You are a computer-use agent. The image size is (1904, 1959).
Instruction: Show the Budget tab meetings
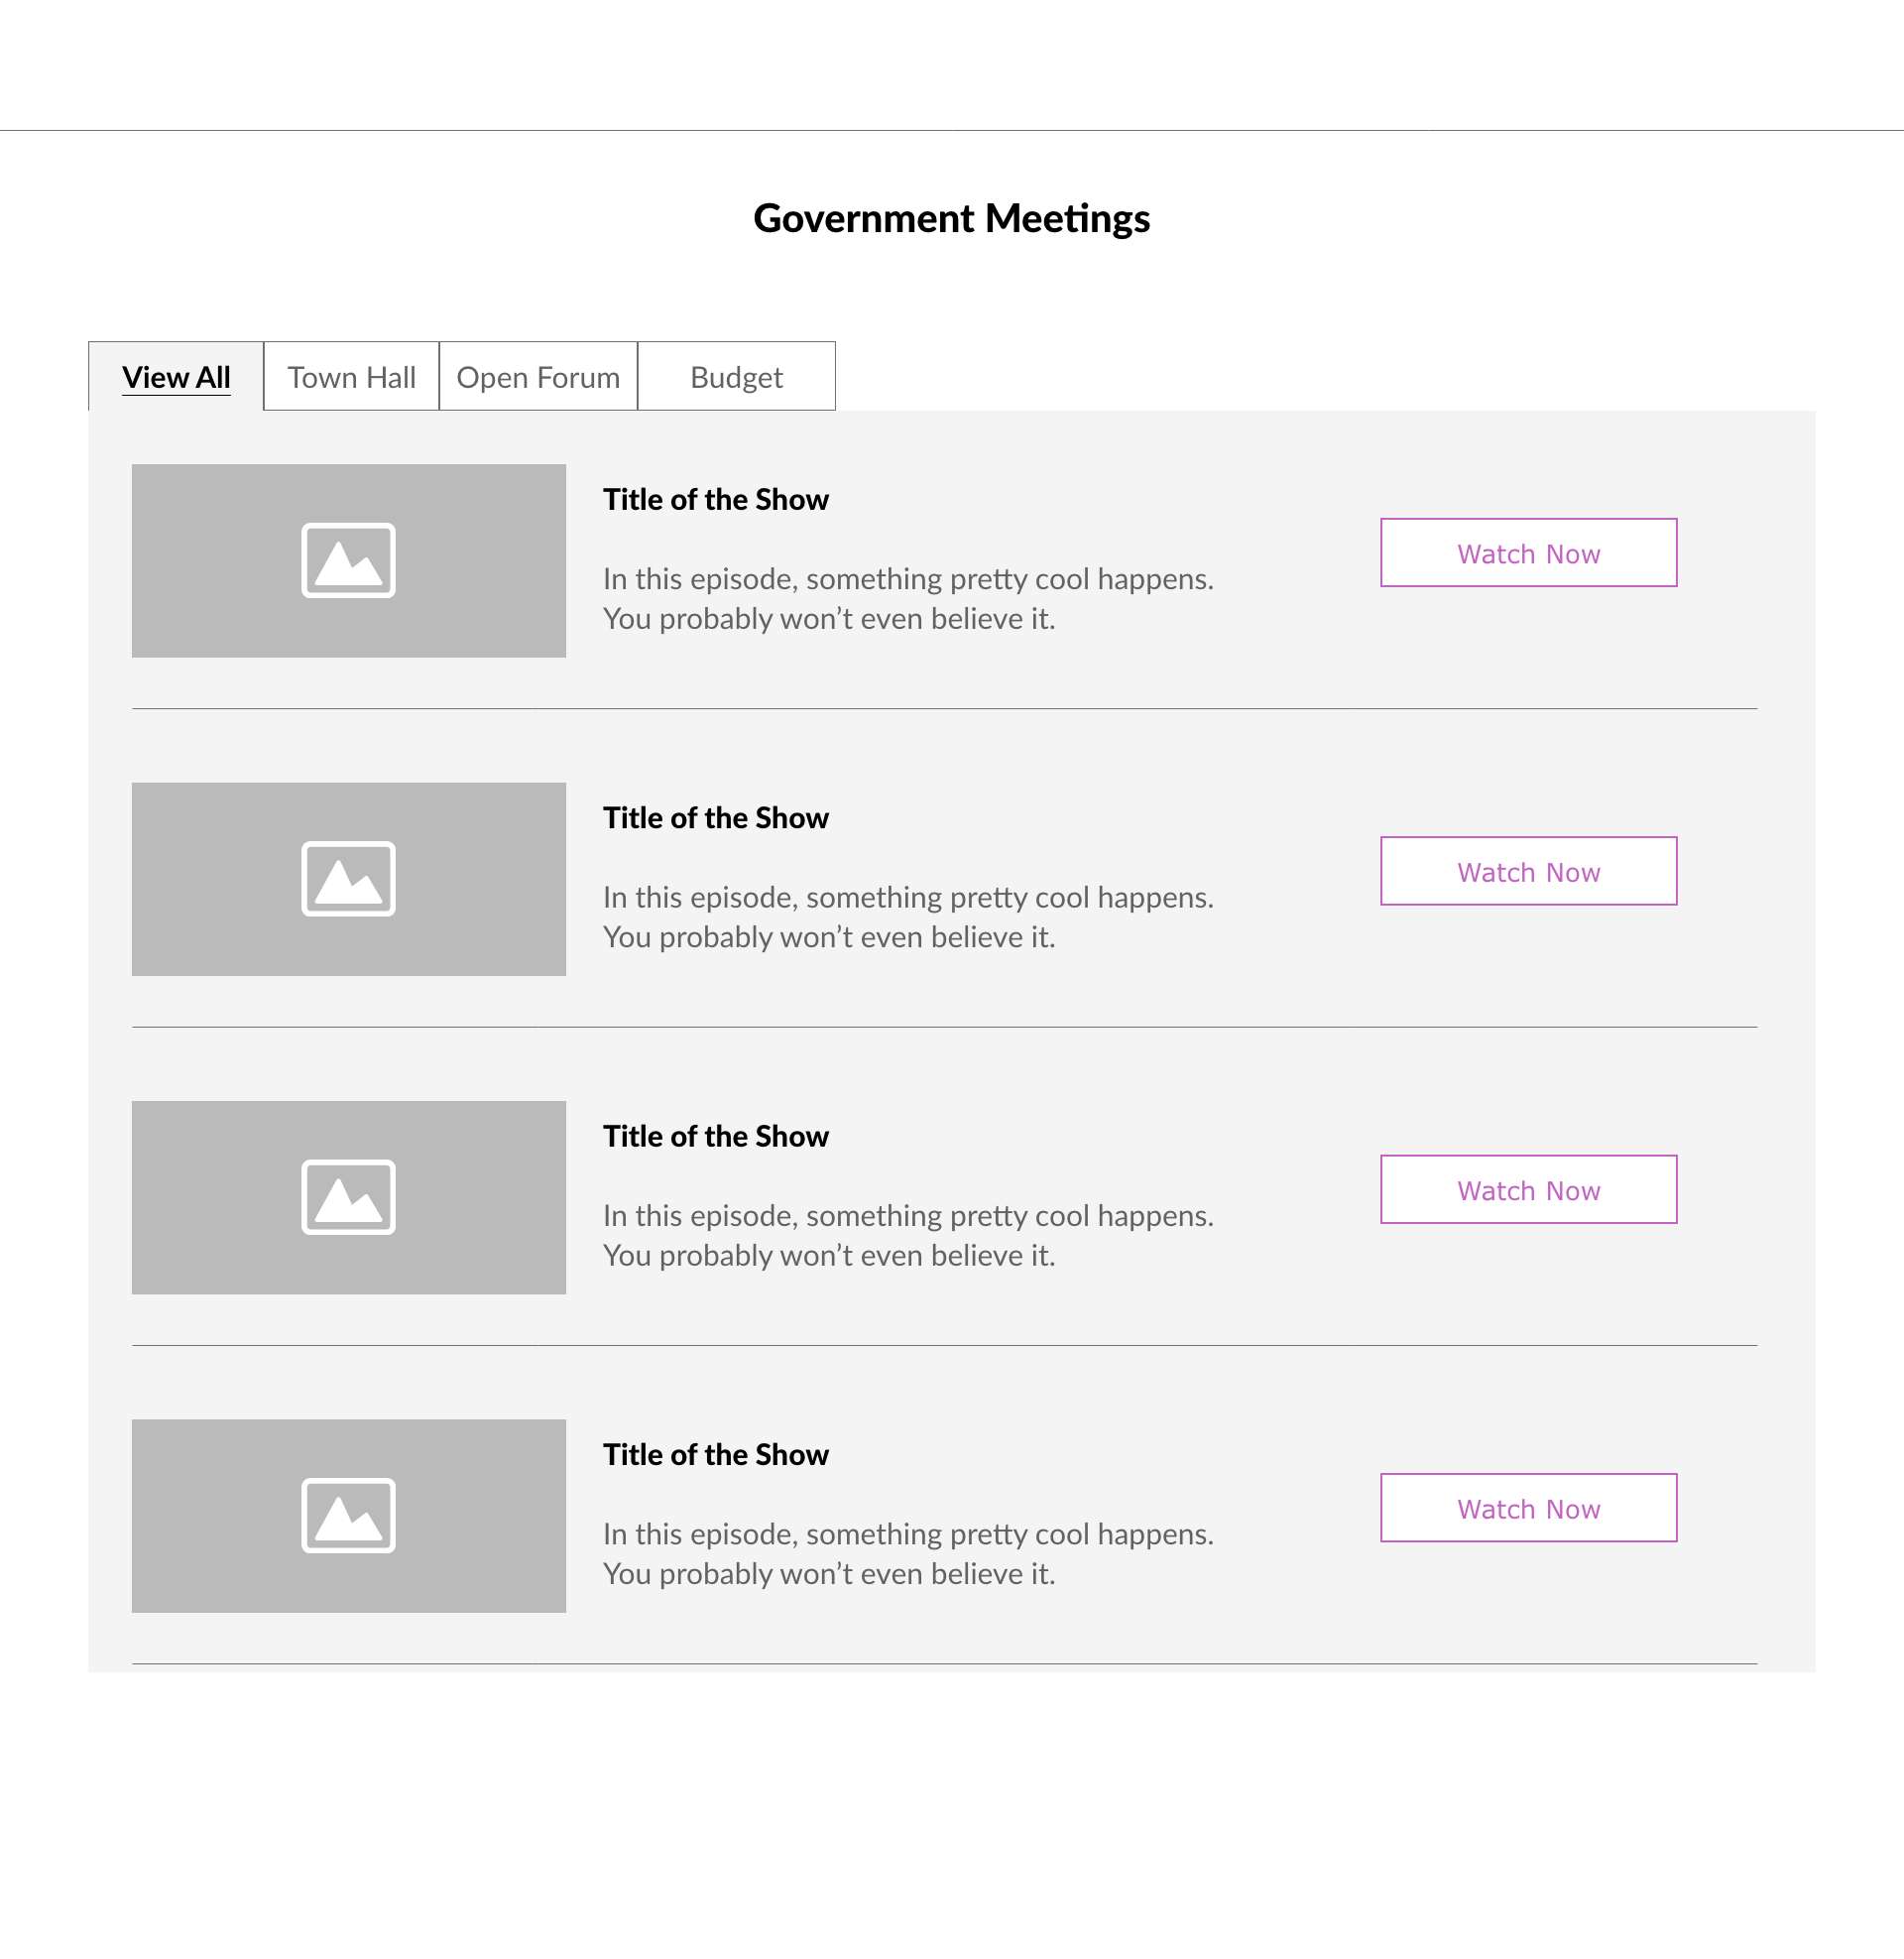736,377
